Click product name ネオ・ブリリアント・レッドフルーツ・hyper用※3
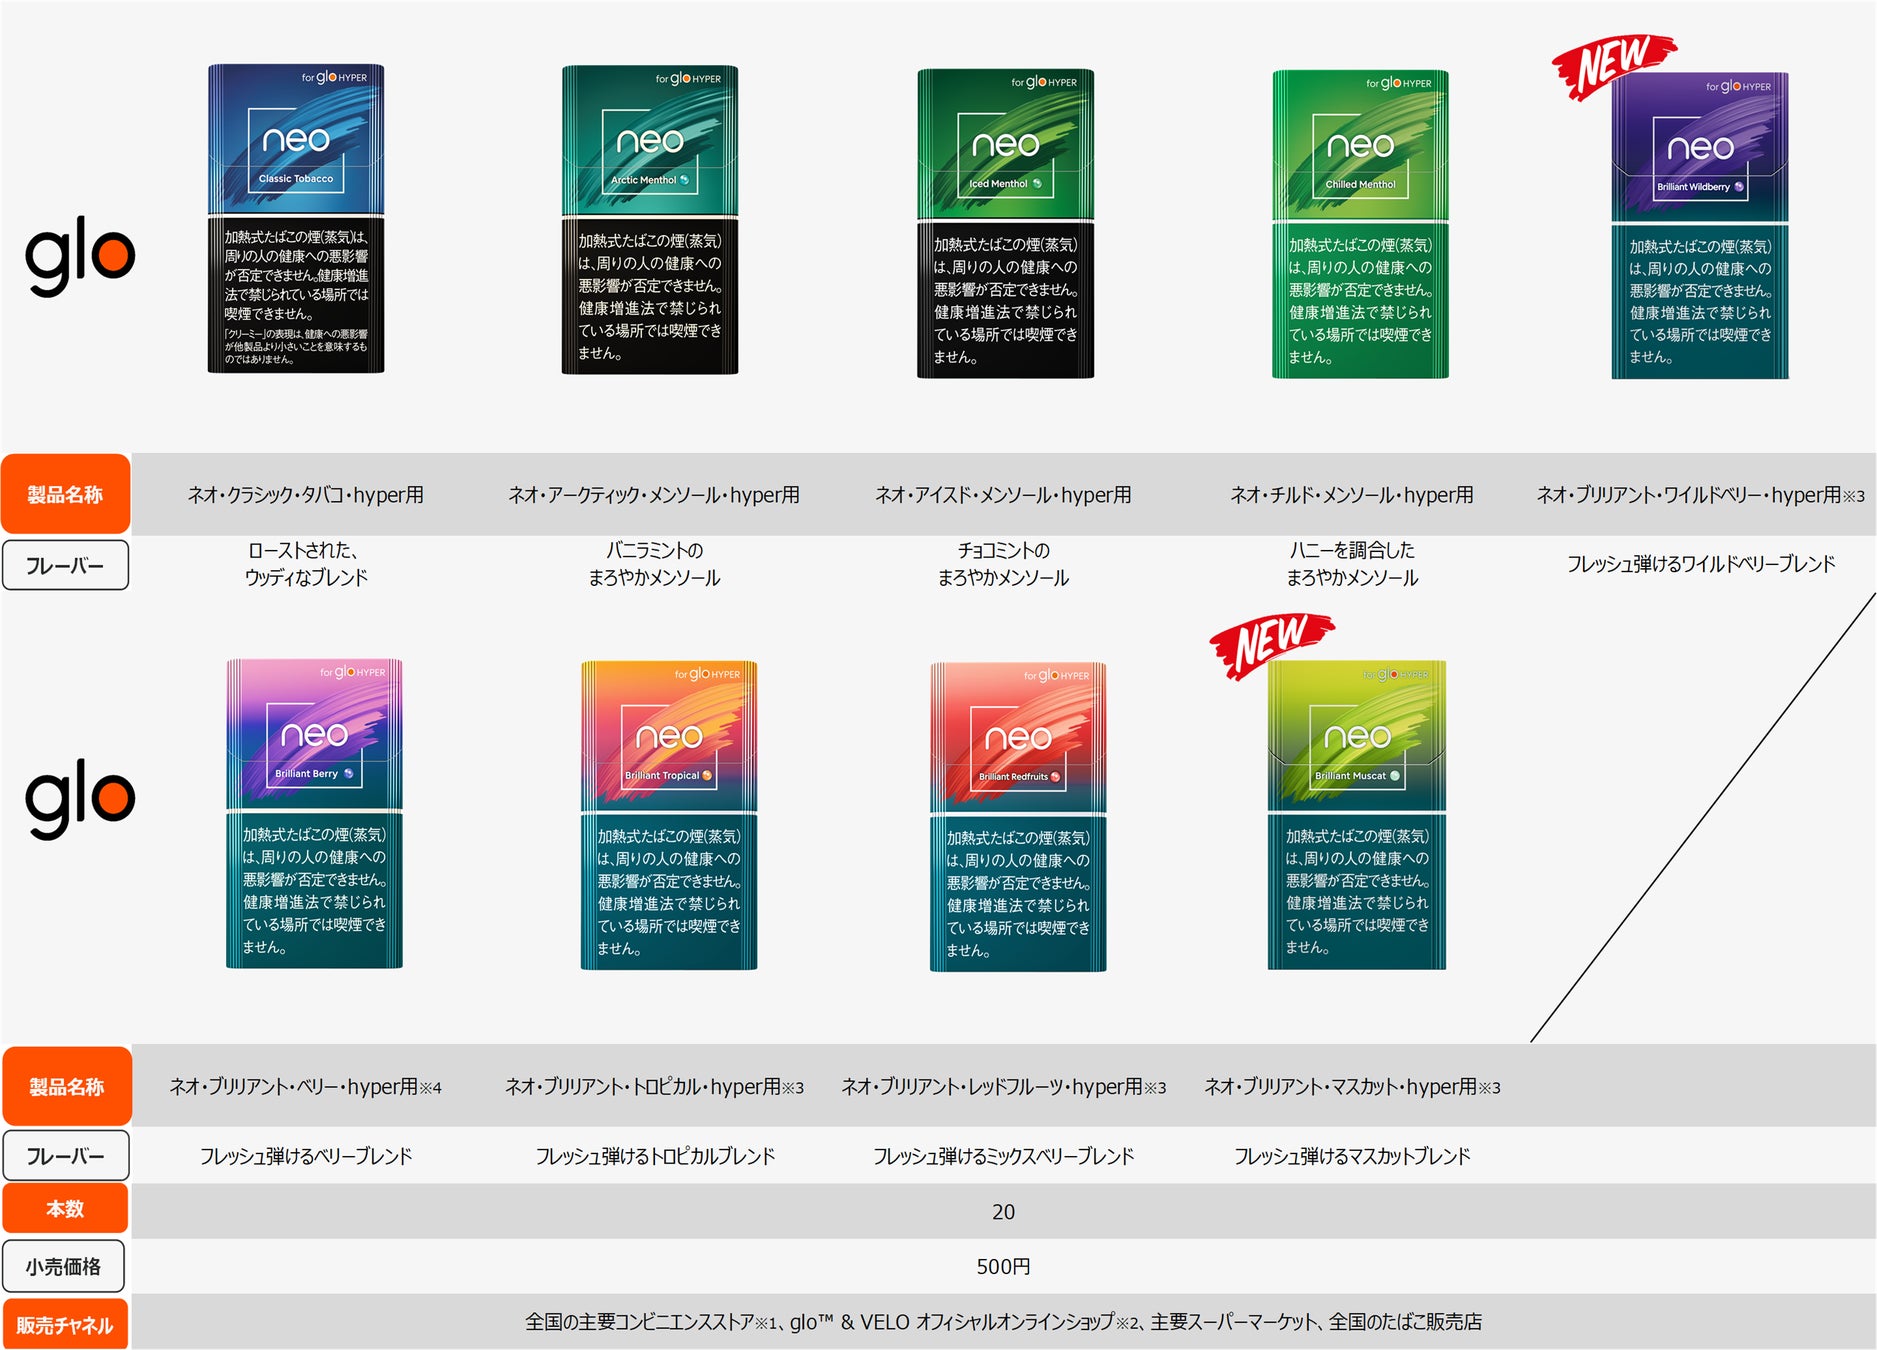The width and height of the screenshot is (1877, 1350). pyautogui.click(x=1004, y=1087)
